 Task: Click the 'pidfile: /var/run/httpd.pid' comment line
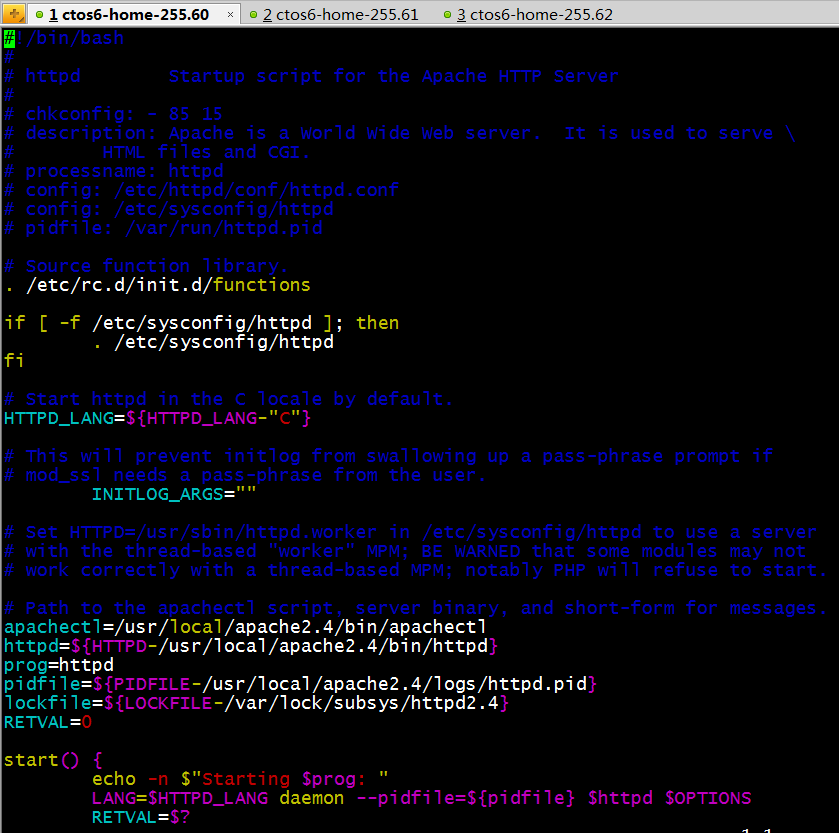[x=163, y=228]
